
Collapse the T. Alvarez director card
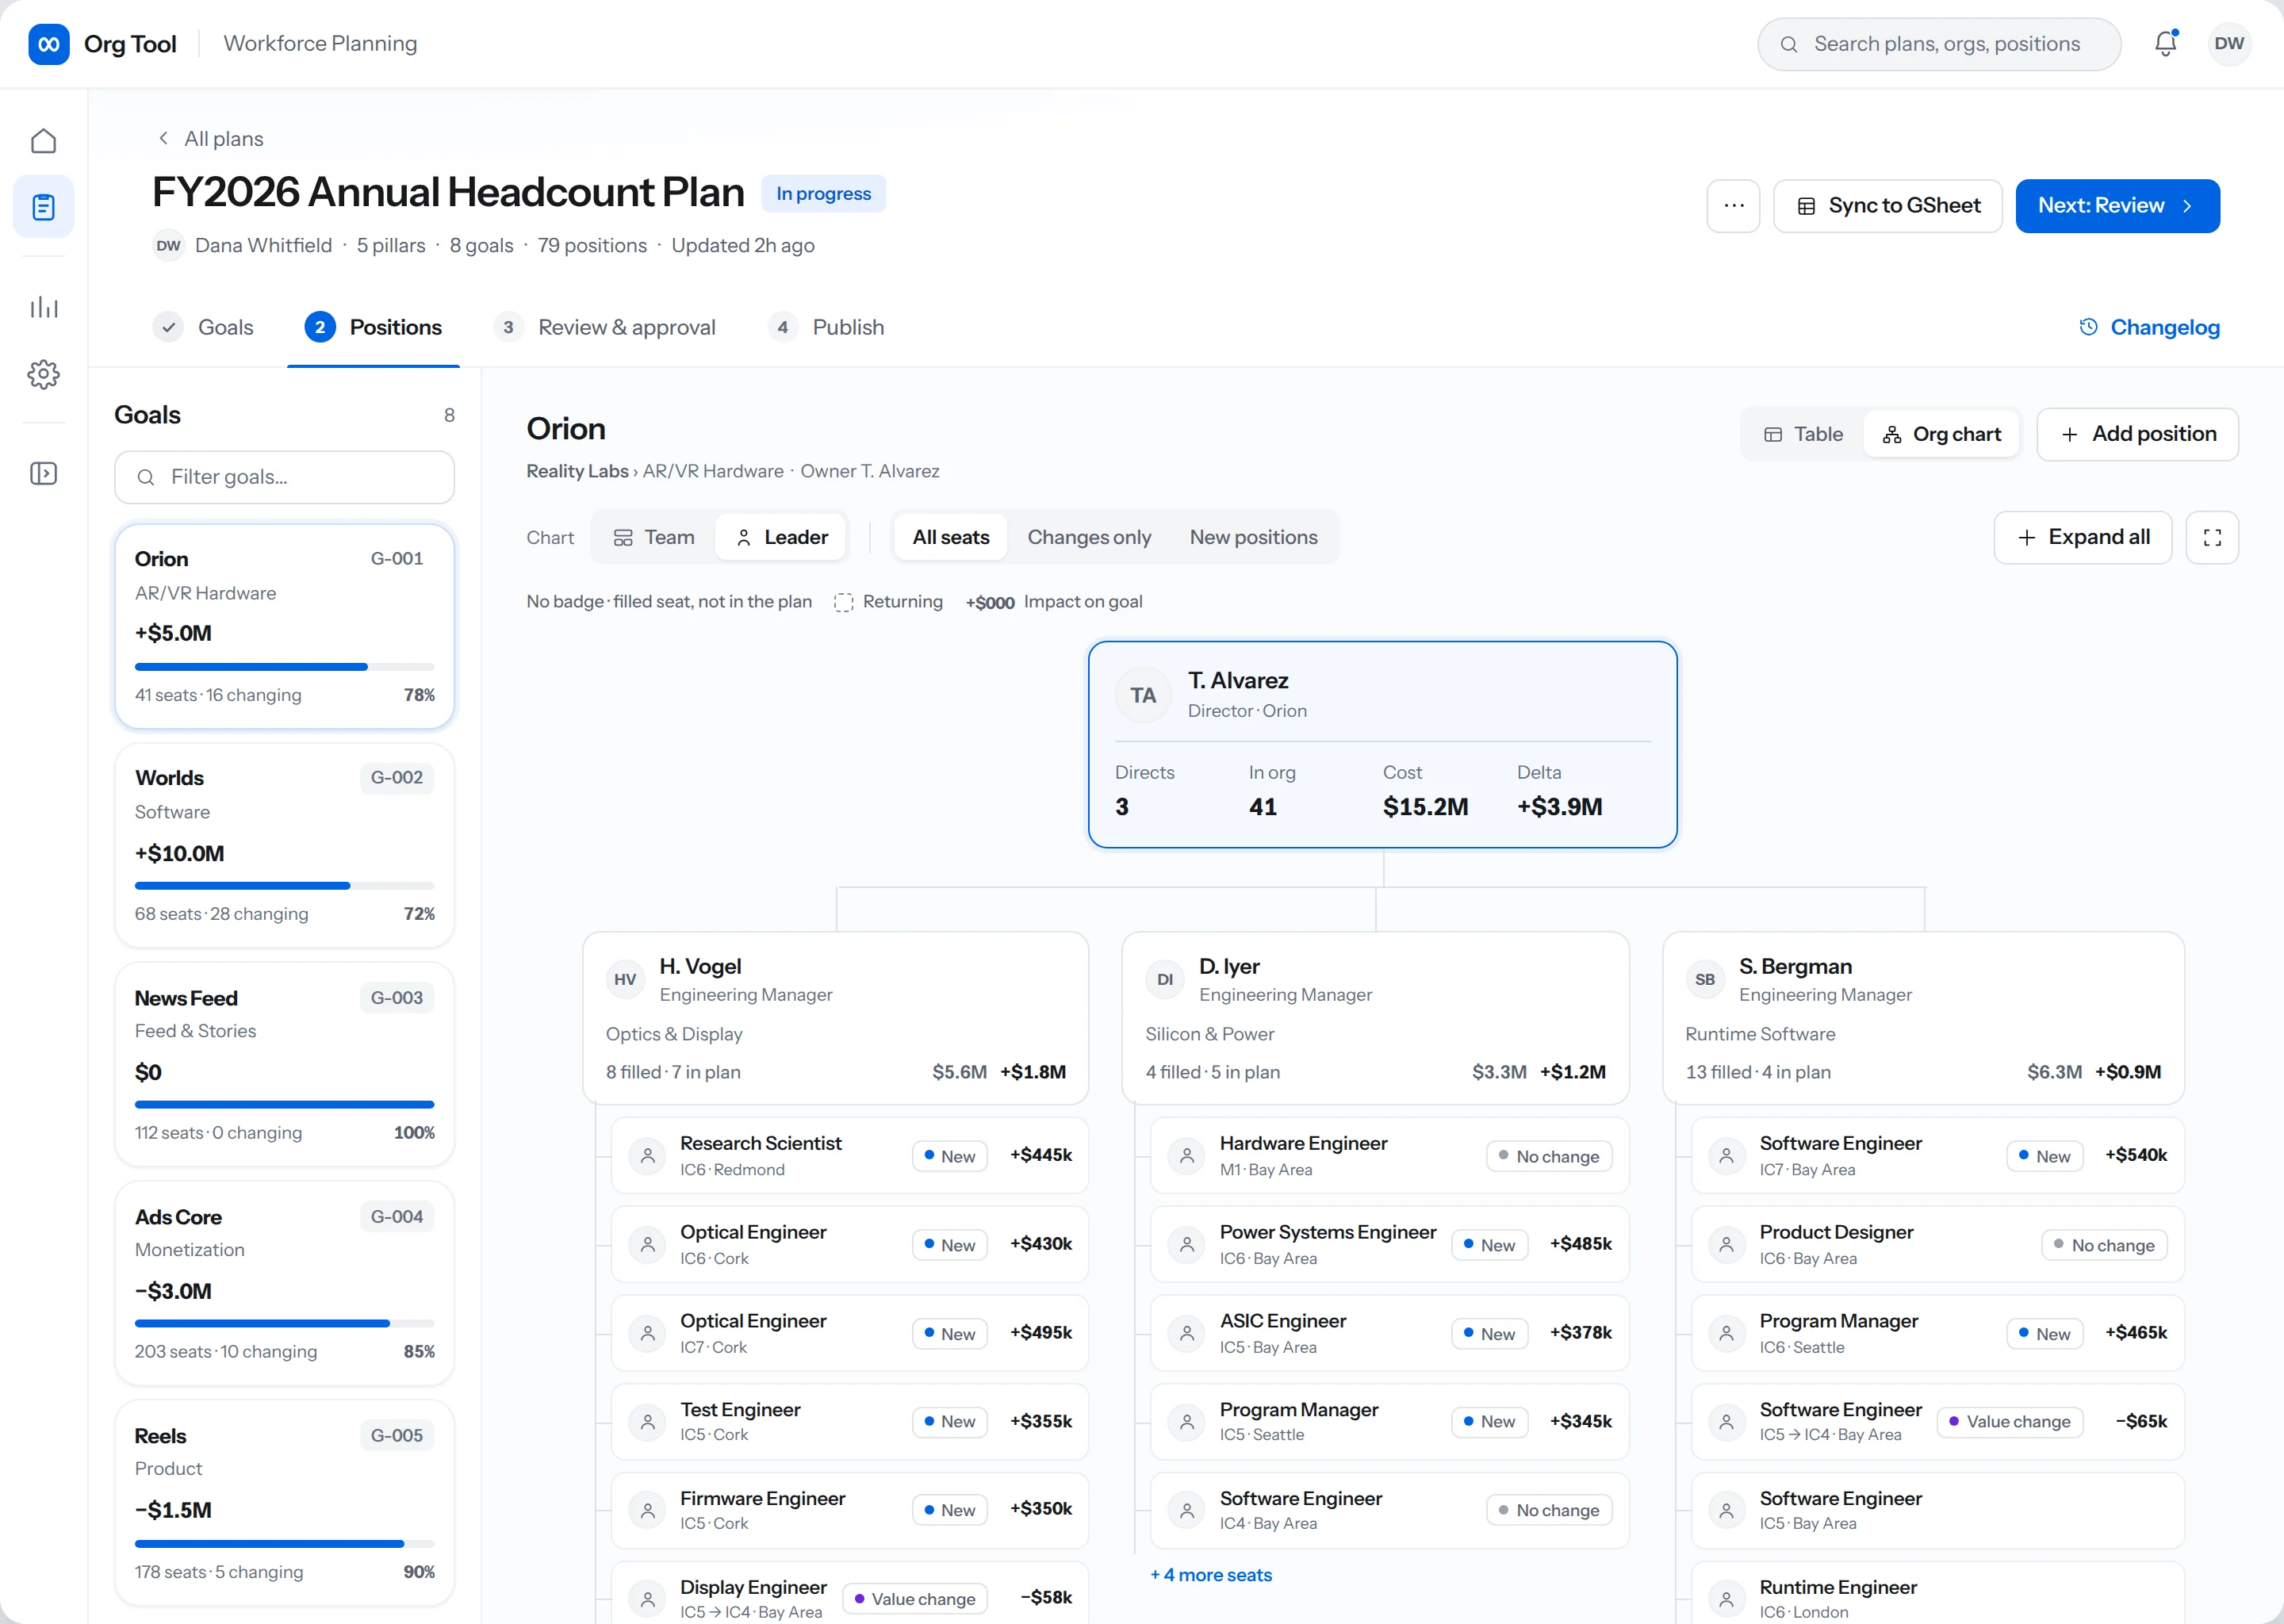[1382, 744]
